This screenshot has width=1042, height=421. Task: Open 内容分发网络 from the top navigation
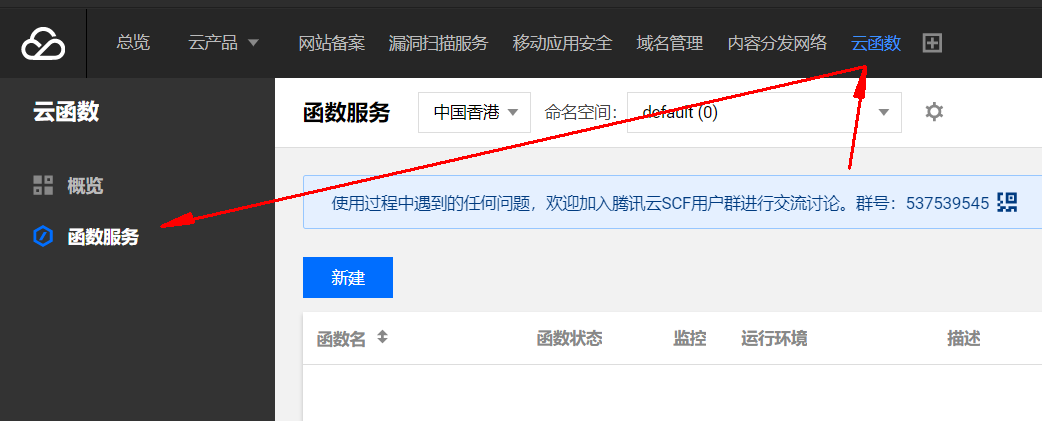pos(777,43)
